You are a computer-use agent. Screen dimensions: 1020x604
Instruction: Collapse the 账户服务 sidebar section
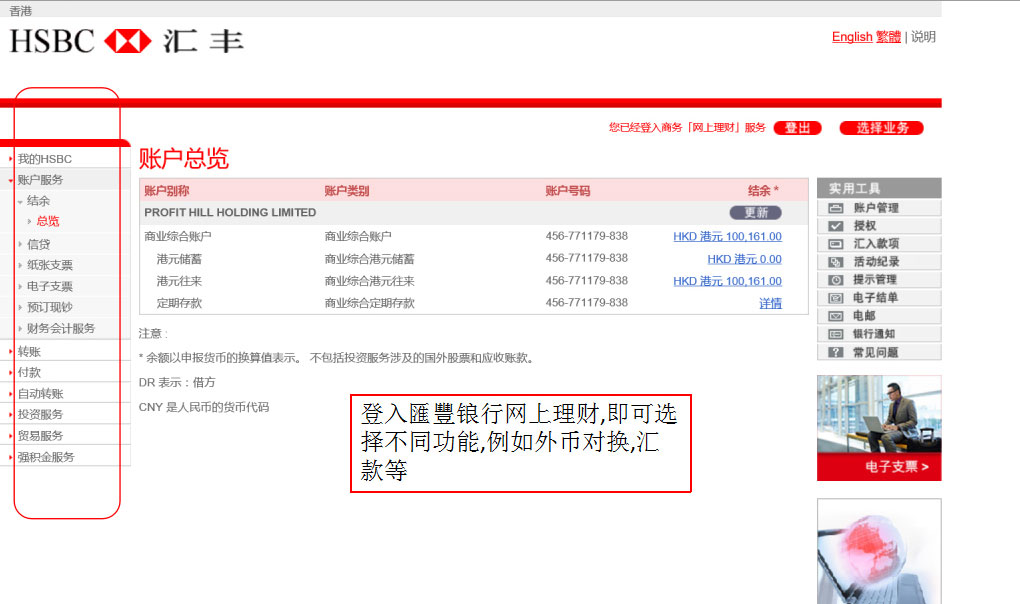pos(11,180)
